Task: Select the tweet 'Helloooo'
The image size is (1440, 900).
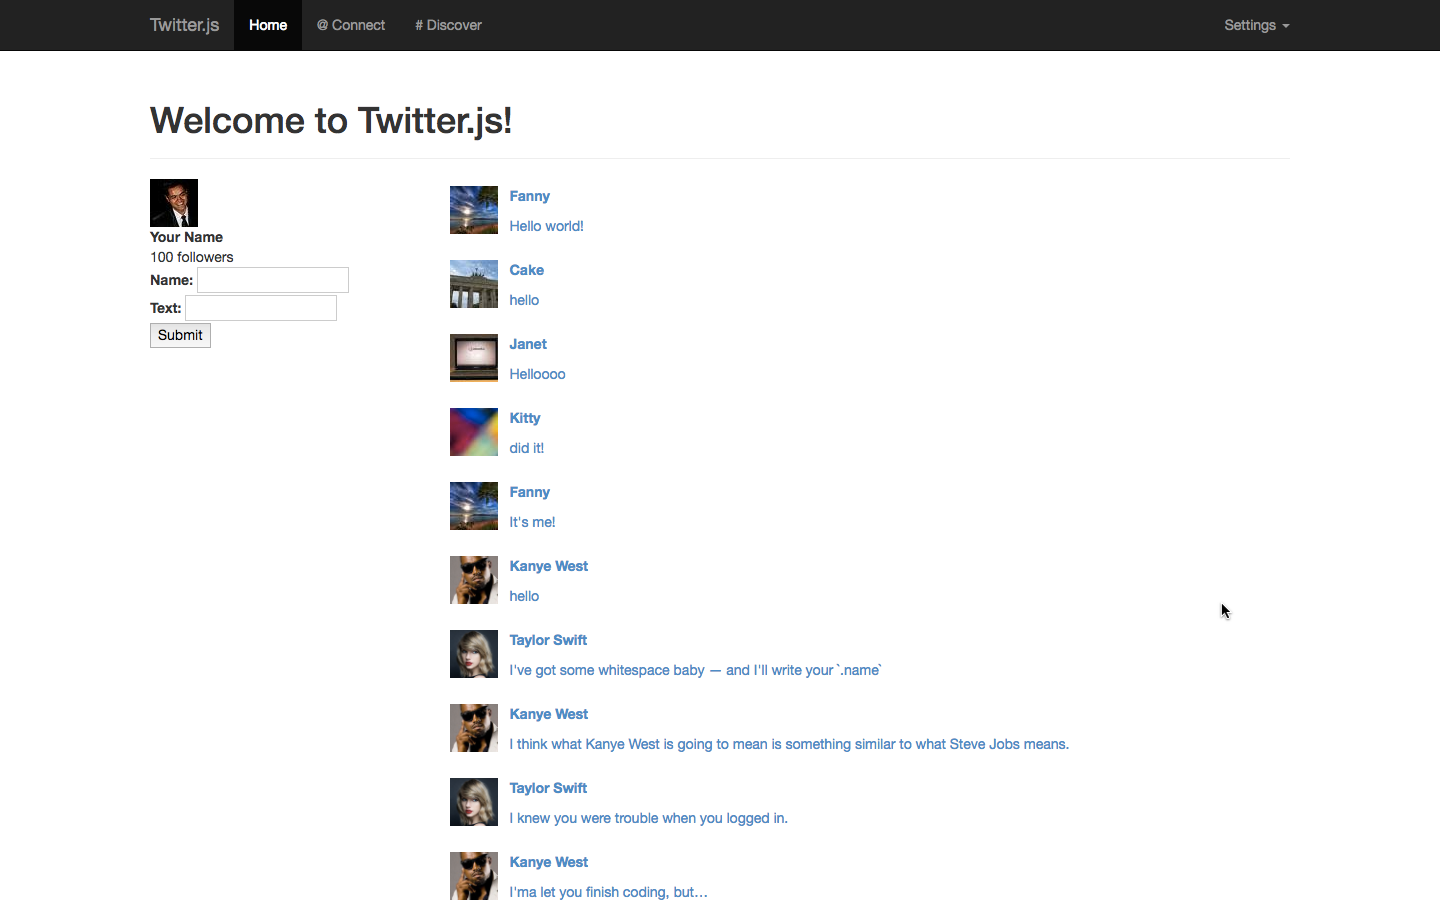Action: coord(538,374)
